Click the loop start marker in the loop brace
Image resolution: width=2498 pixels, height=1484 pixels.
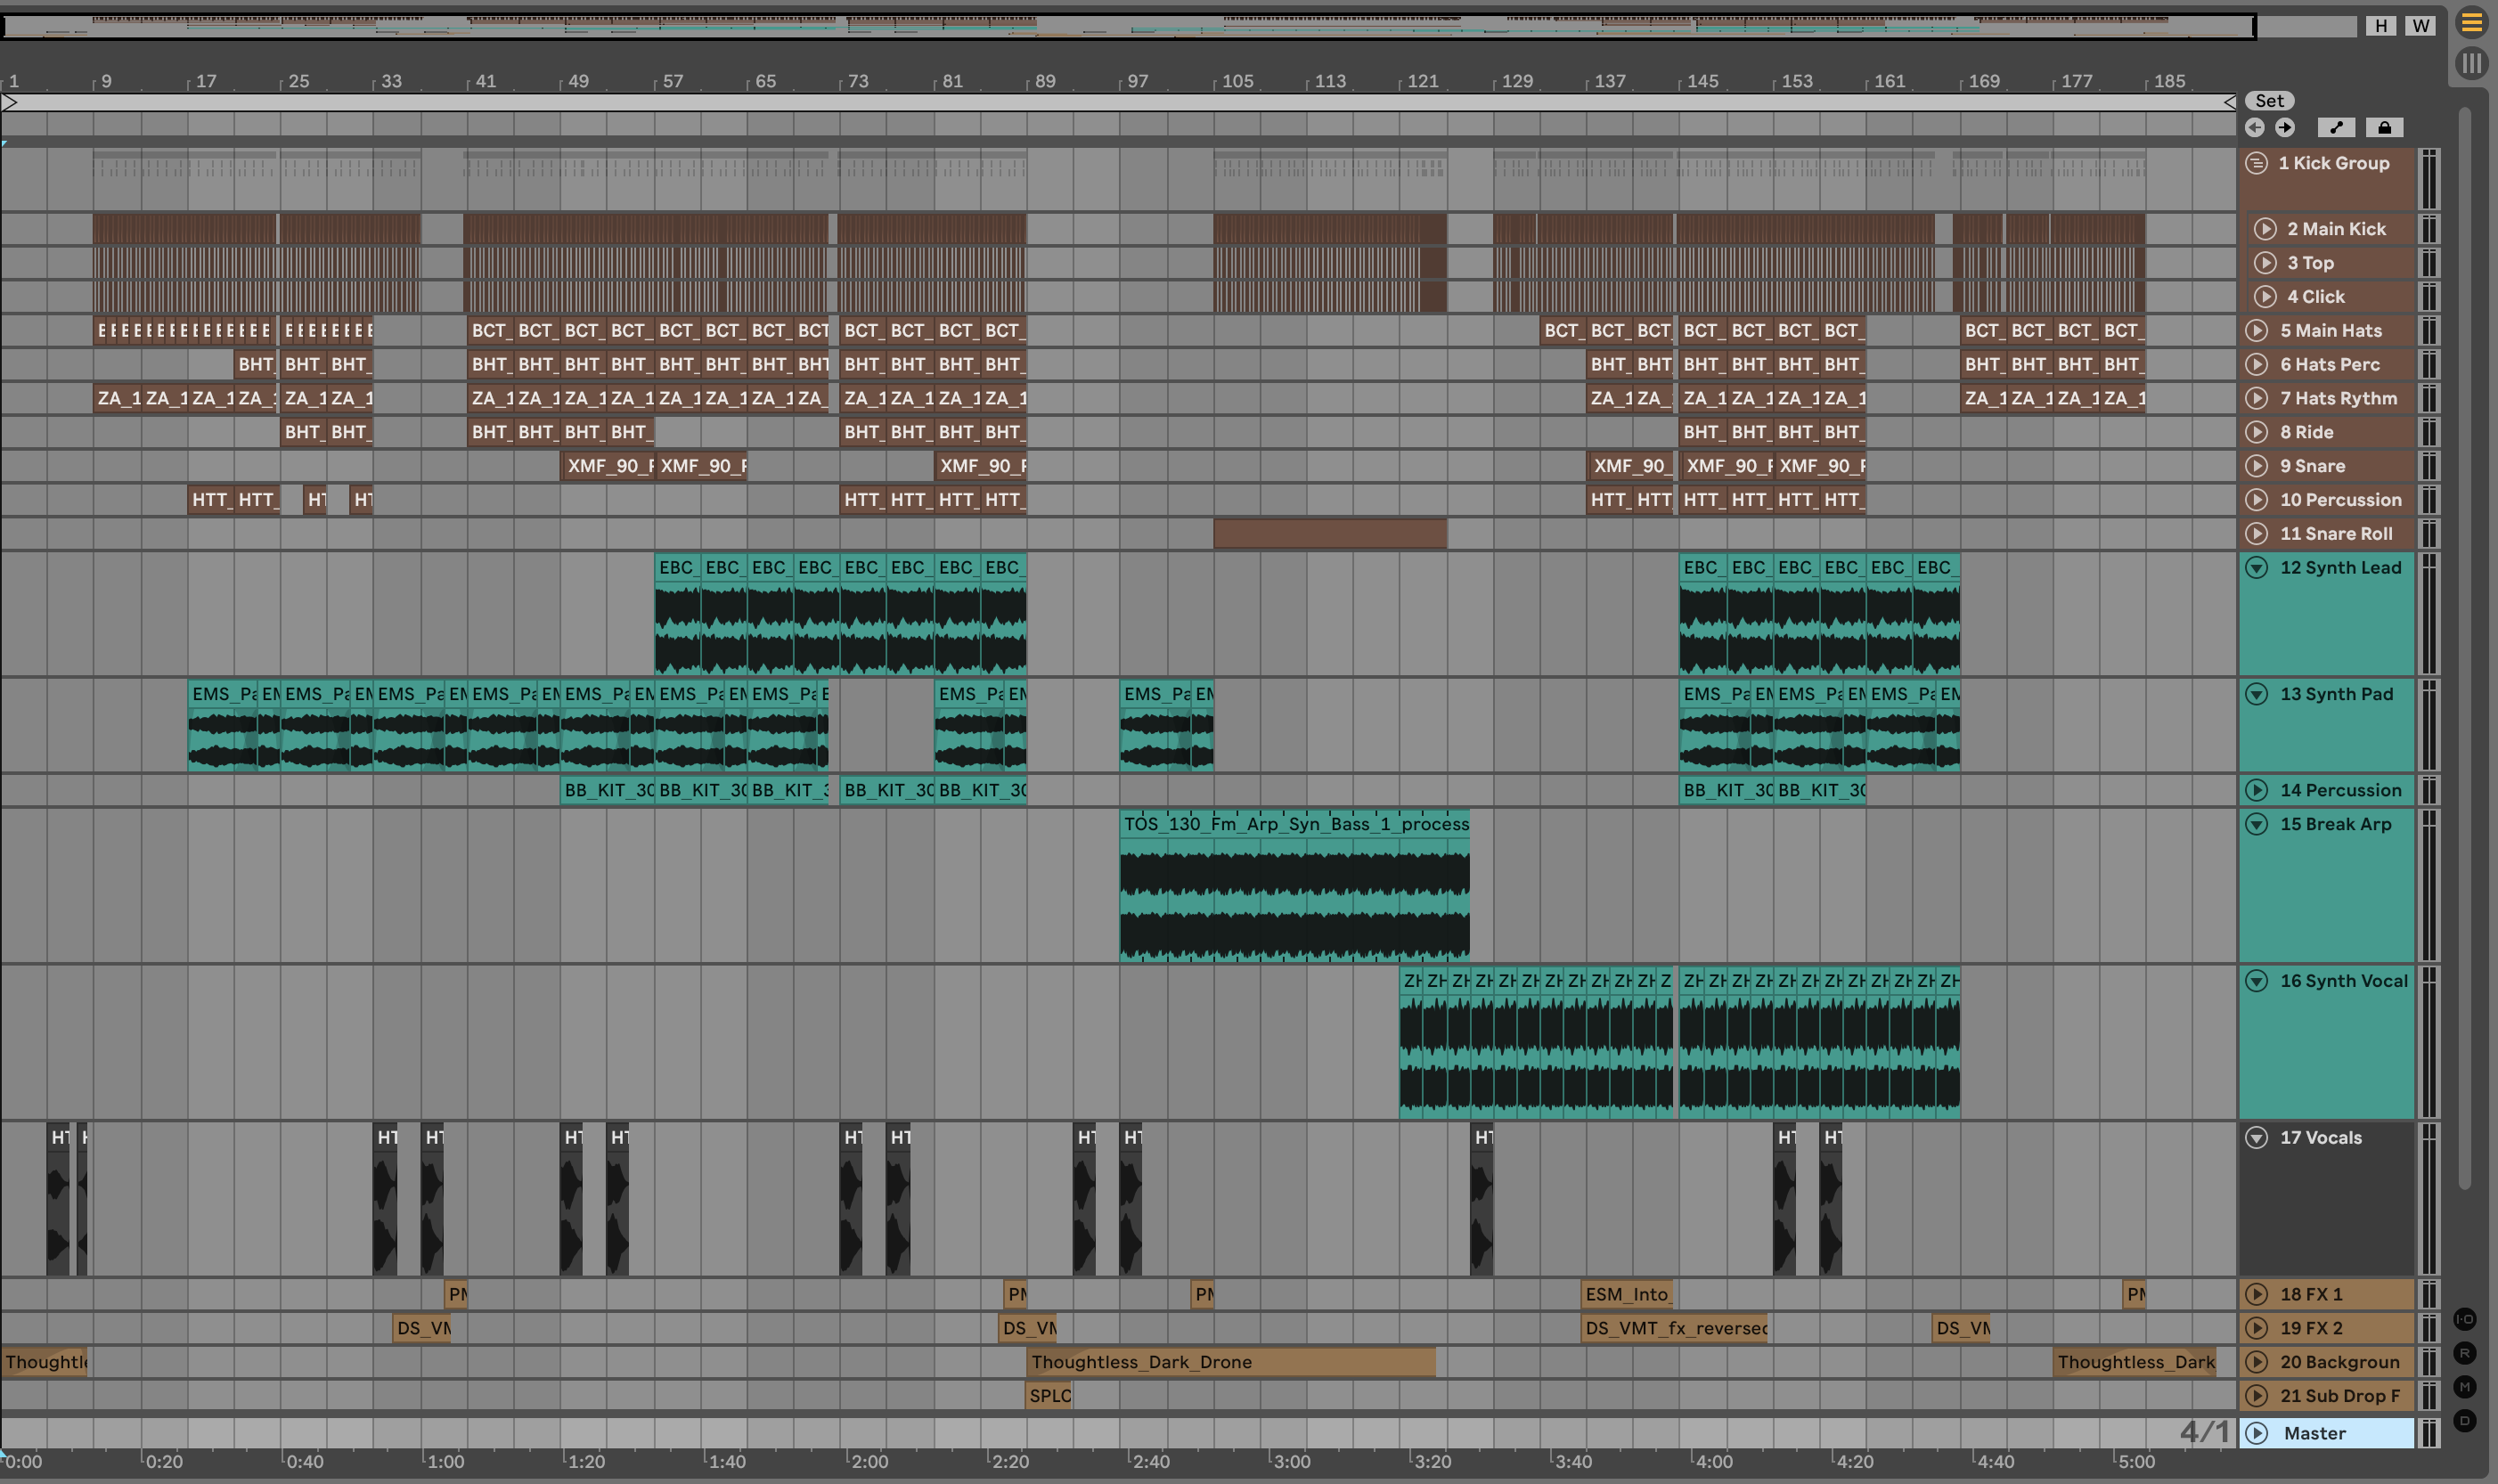(10, 102)
